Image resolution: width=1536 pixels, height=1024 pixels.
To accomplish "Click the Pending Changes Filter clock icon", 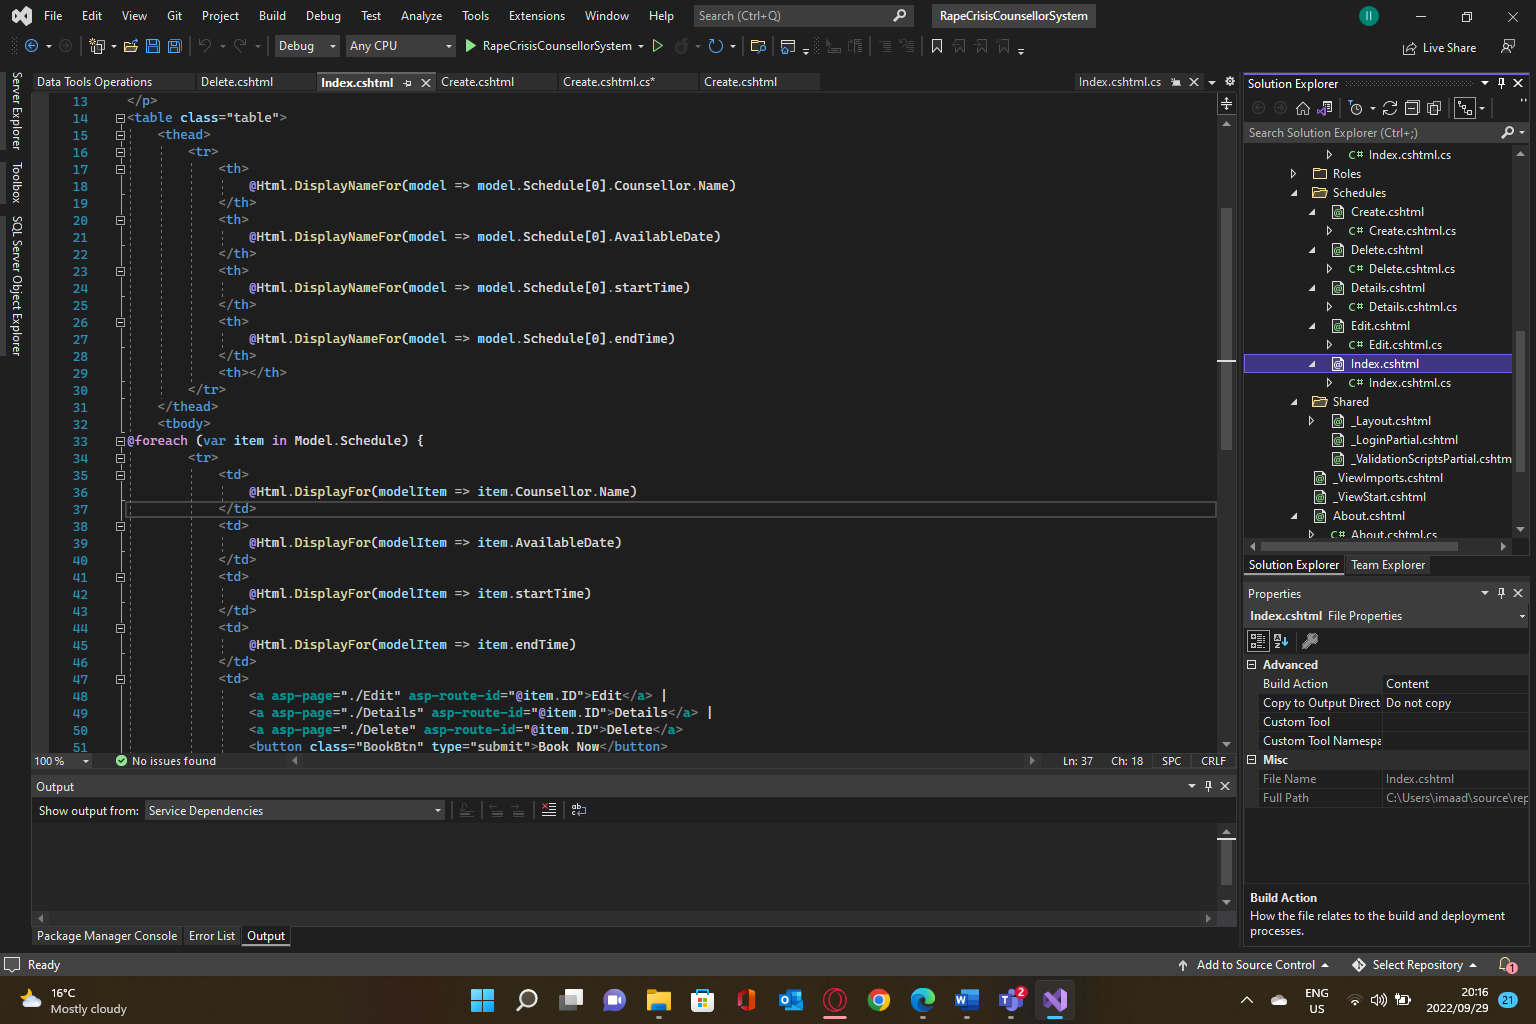I will [1356, 108].
